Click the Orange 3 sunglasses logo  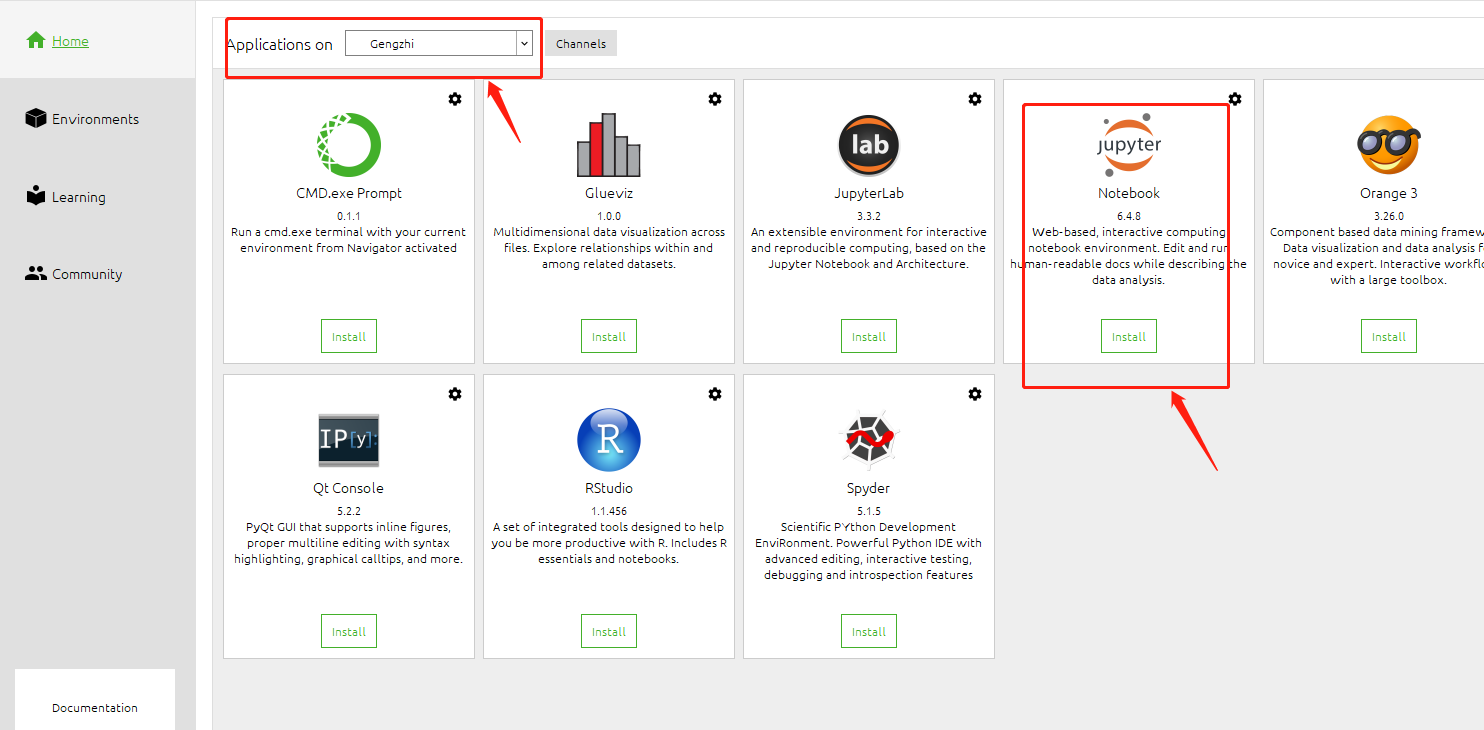[1389, 145]
